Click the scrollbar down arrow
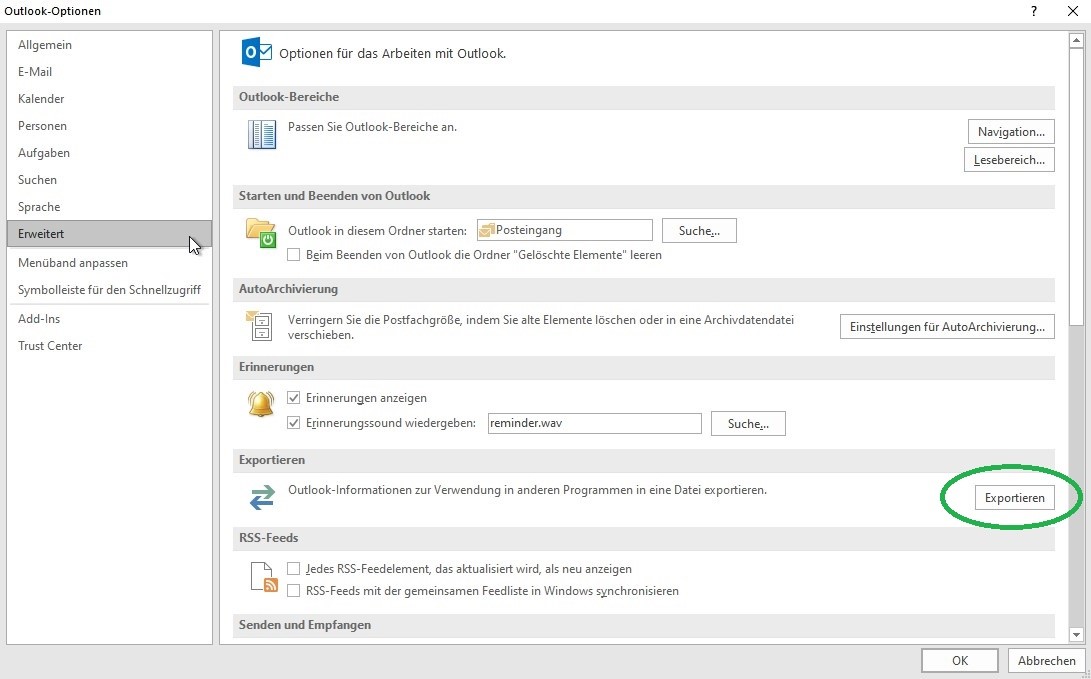The image size is (1091, 679). [1076, 634]
